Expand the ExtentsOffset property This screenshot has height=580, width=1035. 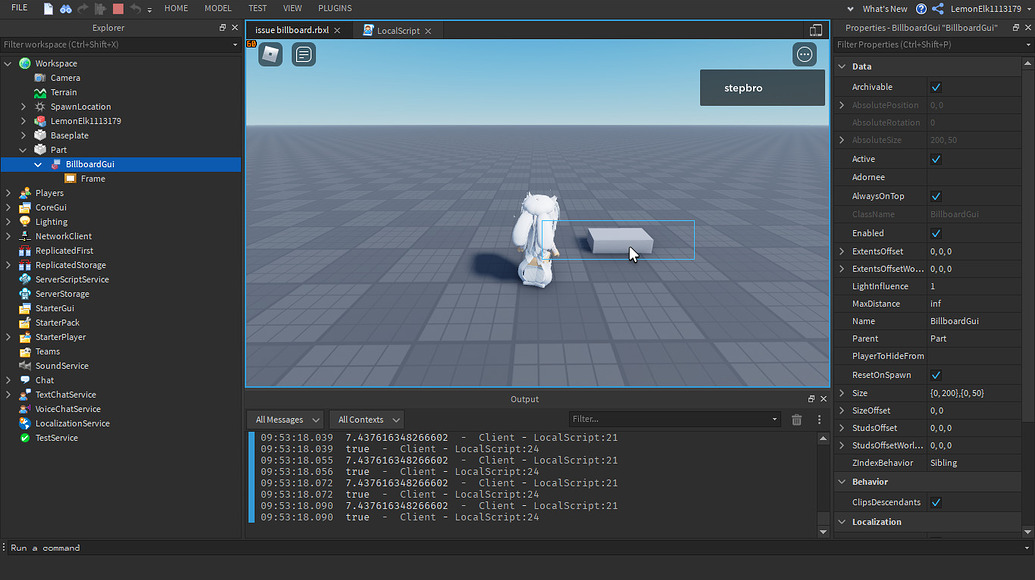pyautogui.click(x=842, y=251)
